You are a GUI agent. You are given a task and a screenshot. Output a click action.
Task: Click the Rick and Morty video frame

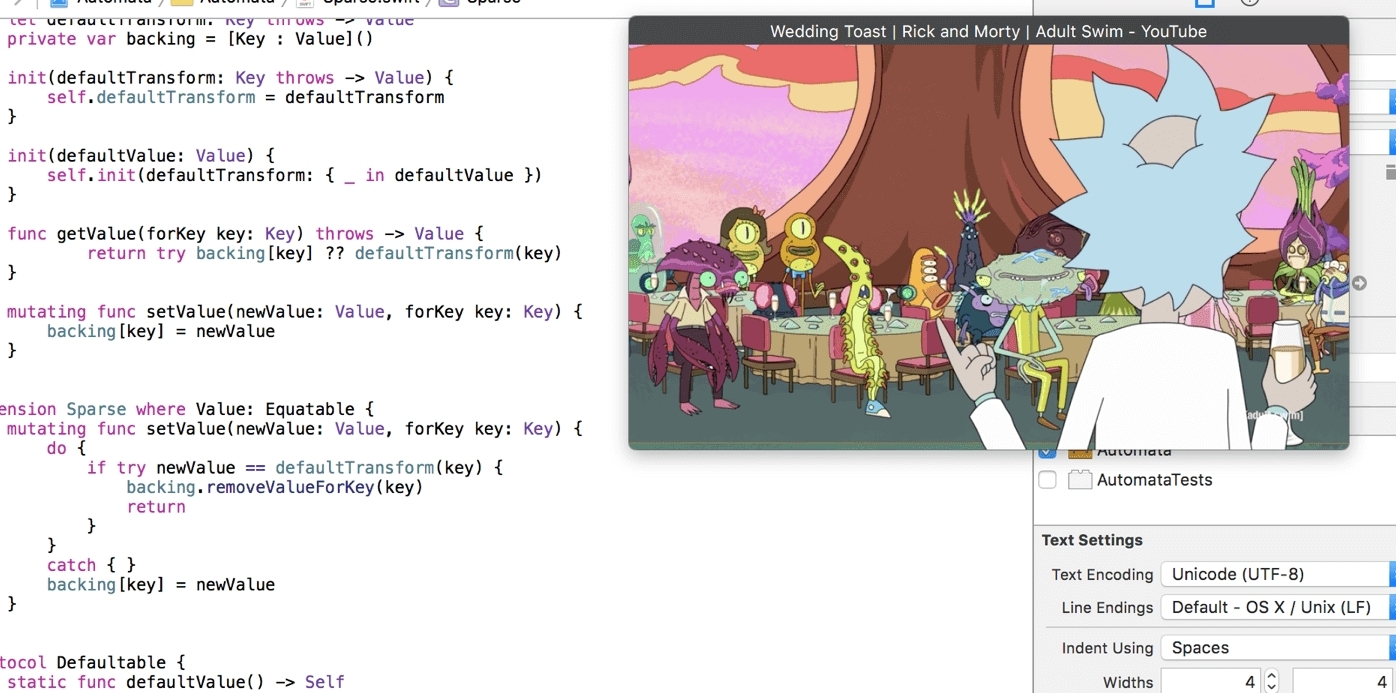click(x=988, y=246)
